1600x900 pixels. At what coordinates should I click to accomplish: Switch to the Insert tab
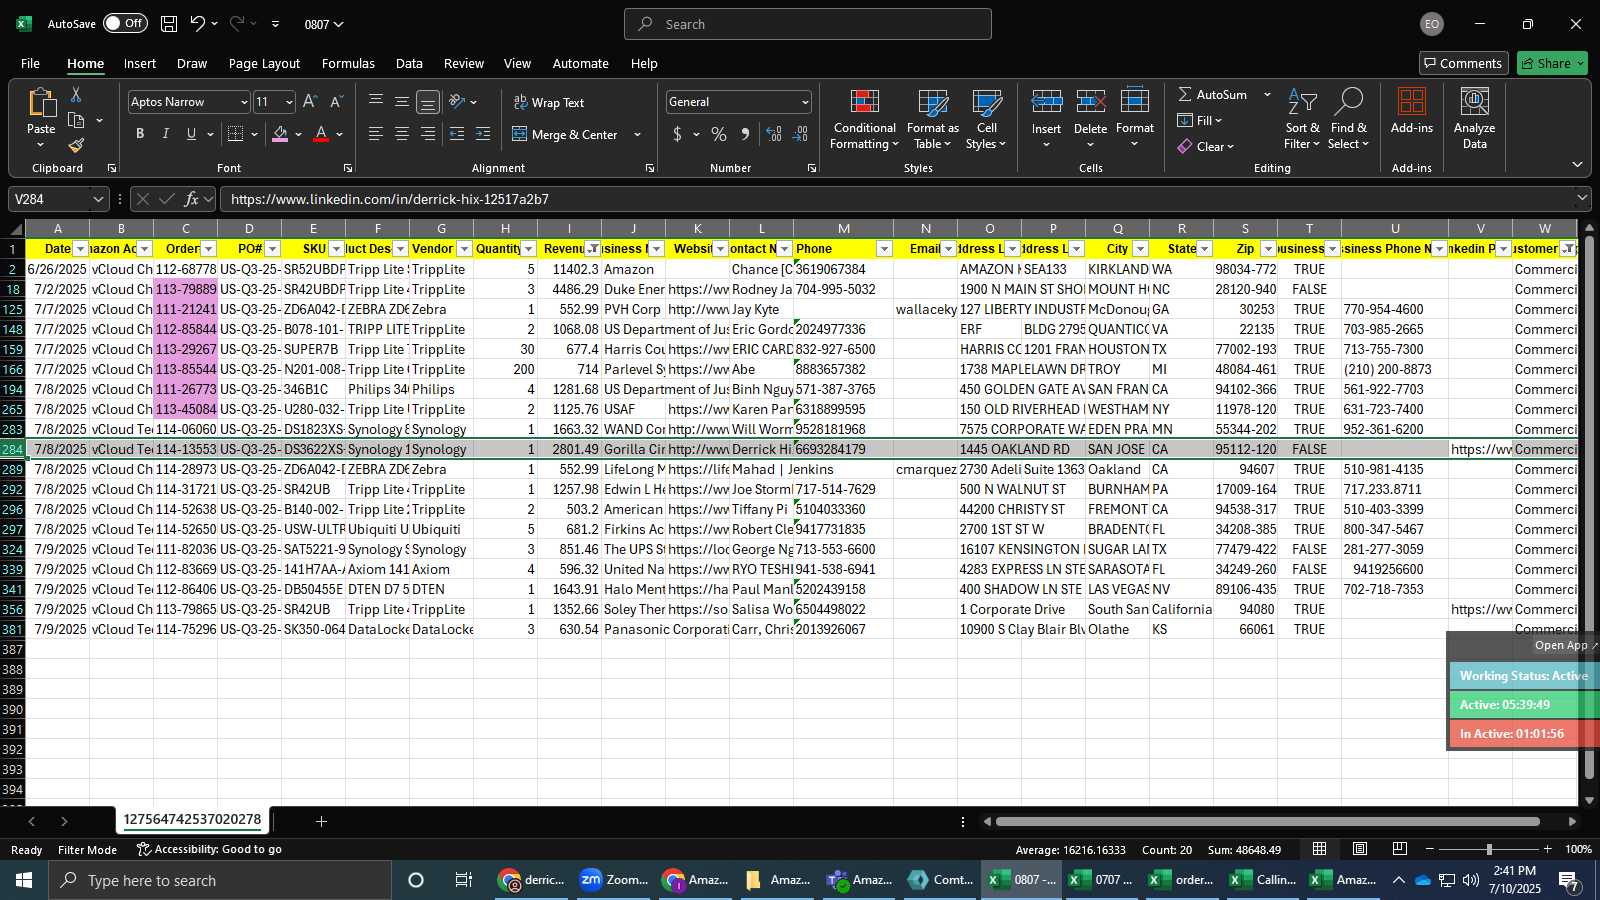140,63
